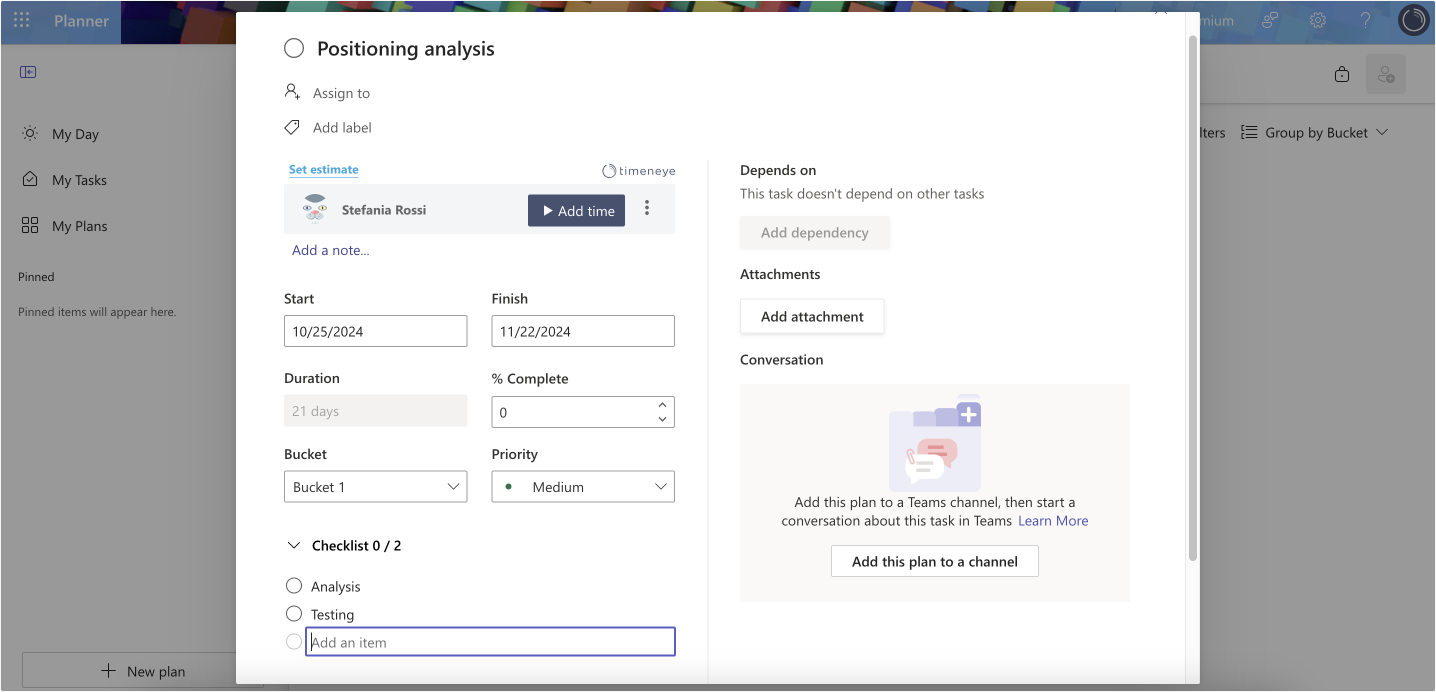Open more options for Stefania Rossi
This screenshot has width=1436, height=692.
(x=647, y=208)
